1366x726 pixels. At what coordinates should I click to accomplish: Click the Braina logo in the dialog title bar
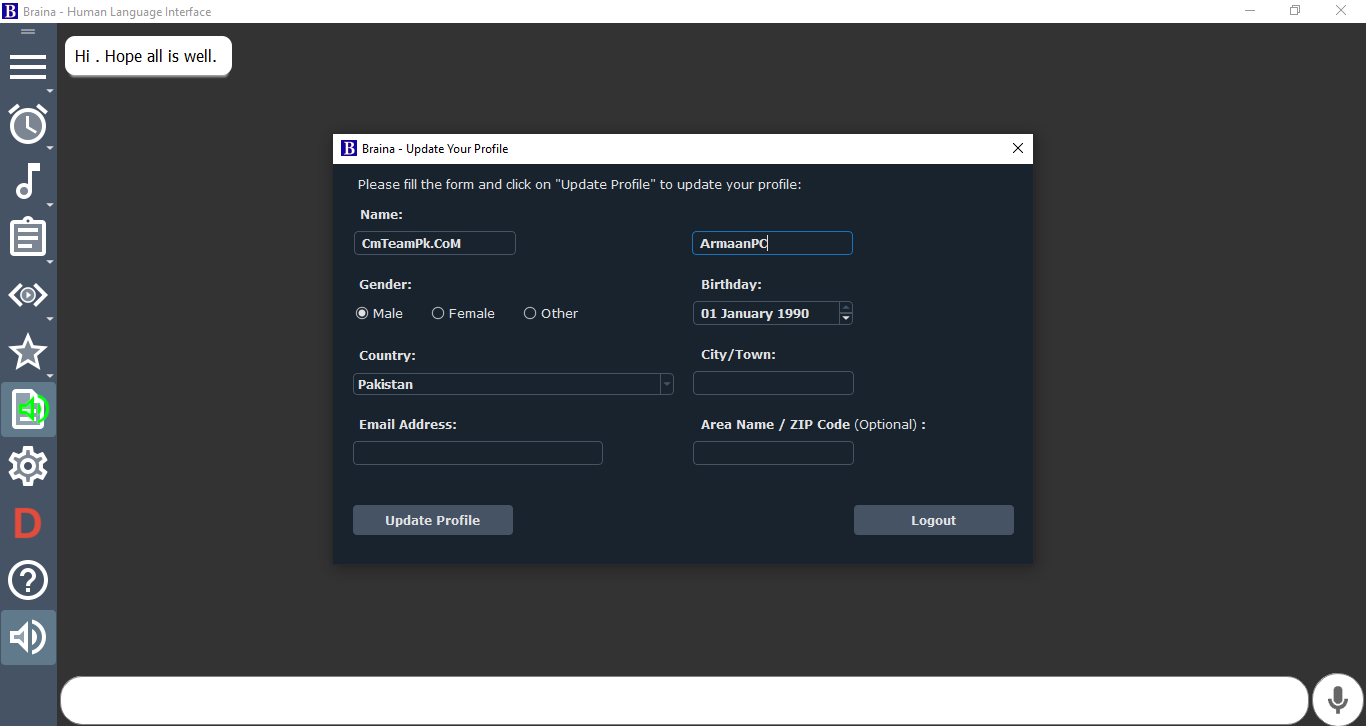click(349, 148)
